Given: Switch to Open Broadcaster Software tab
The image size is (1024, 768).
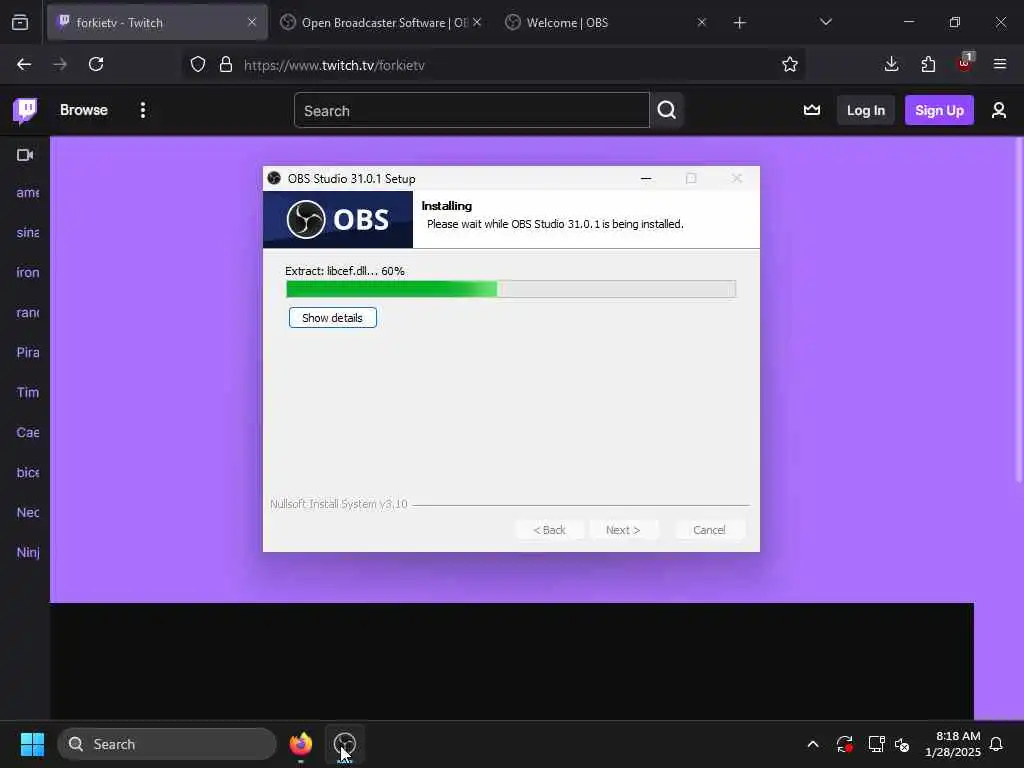Looking at the screenshot, I should [x=384, y=23].
